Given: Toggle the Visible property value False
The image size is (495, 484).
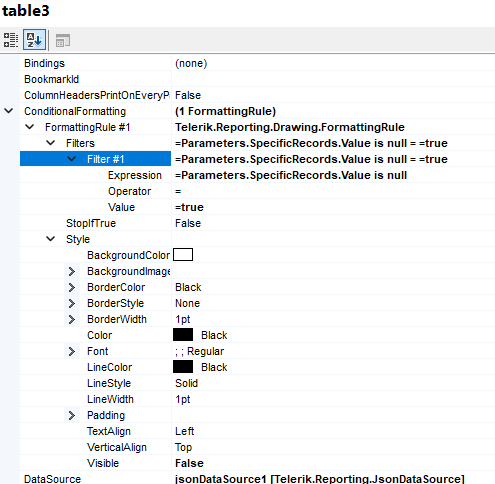Looking at the screenshot, I should coord(333,463).
